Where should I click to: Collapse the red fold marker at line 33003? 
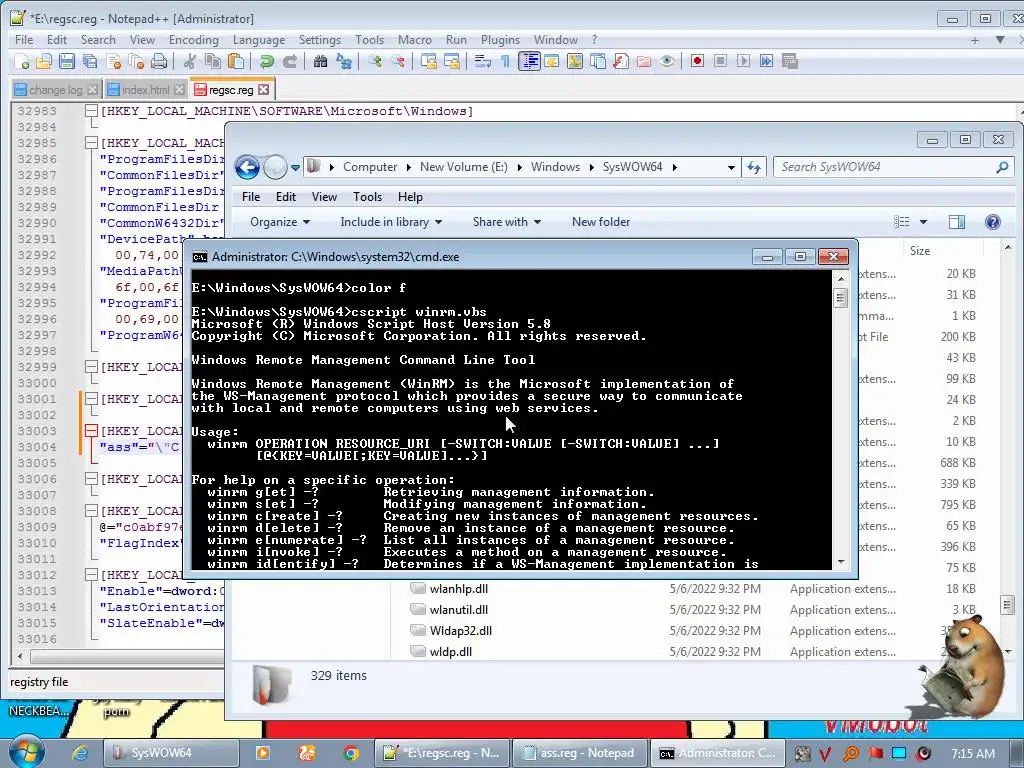(91, 431)
